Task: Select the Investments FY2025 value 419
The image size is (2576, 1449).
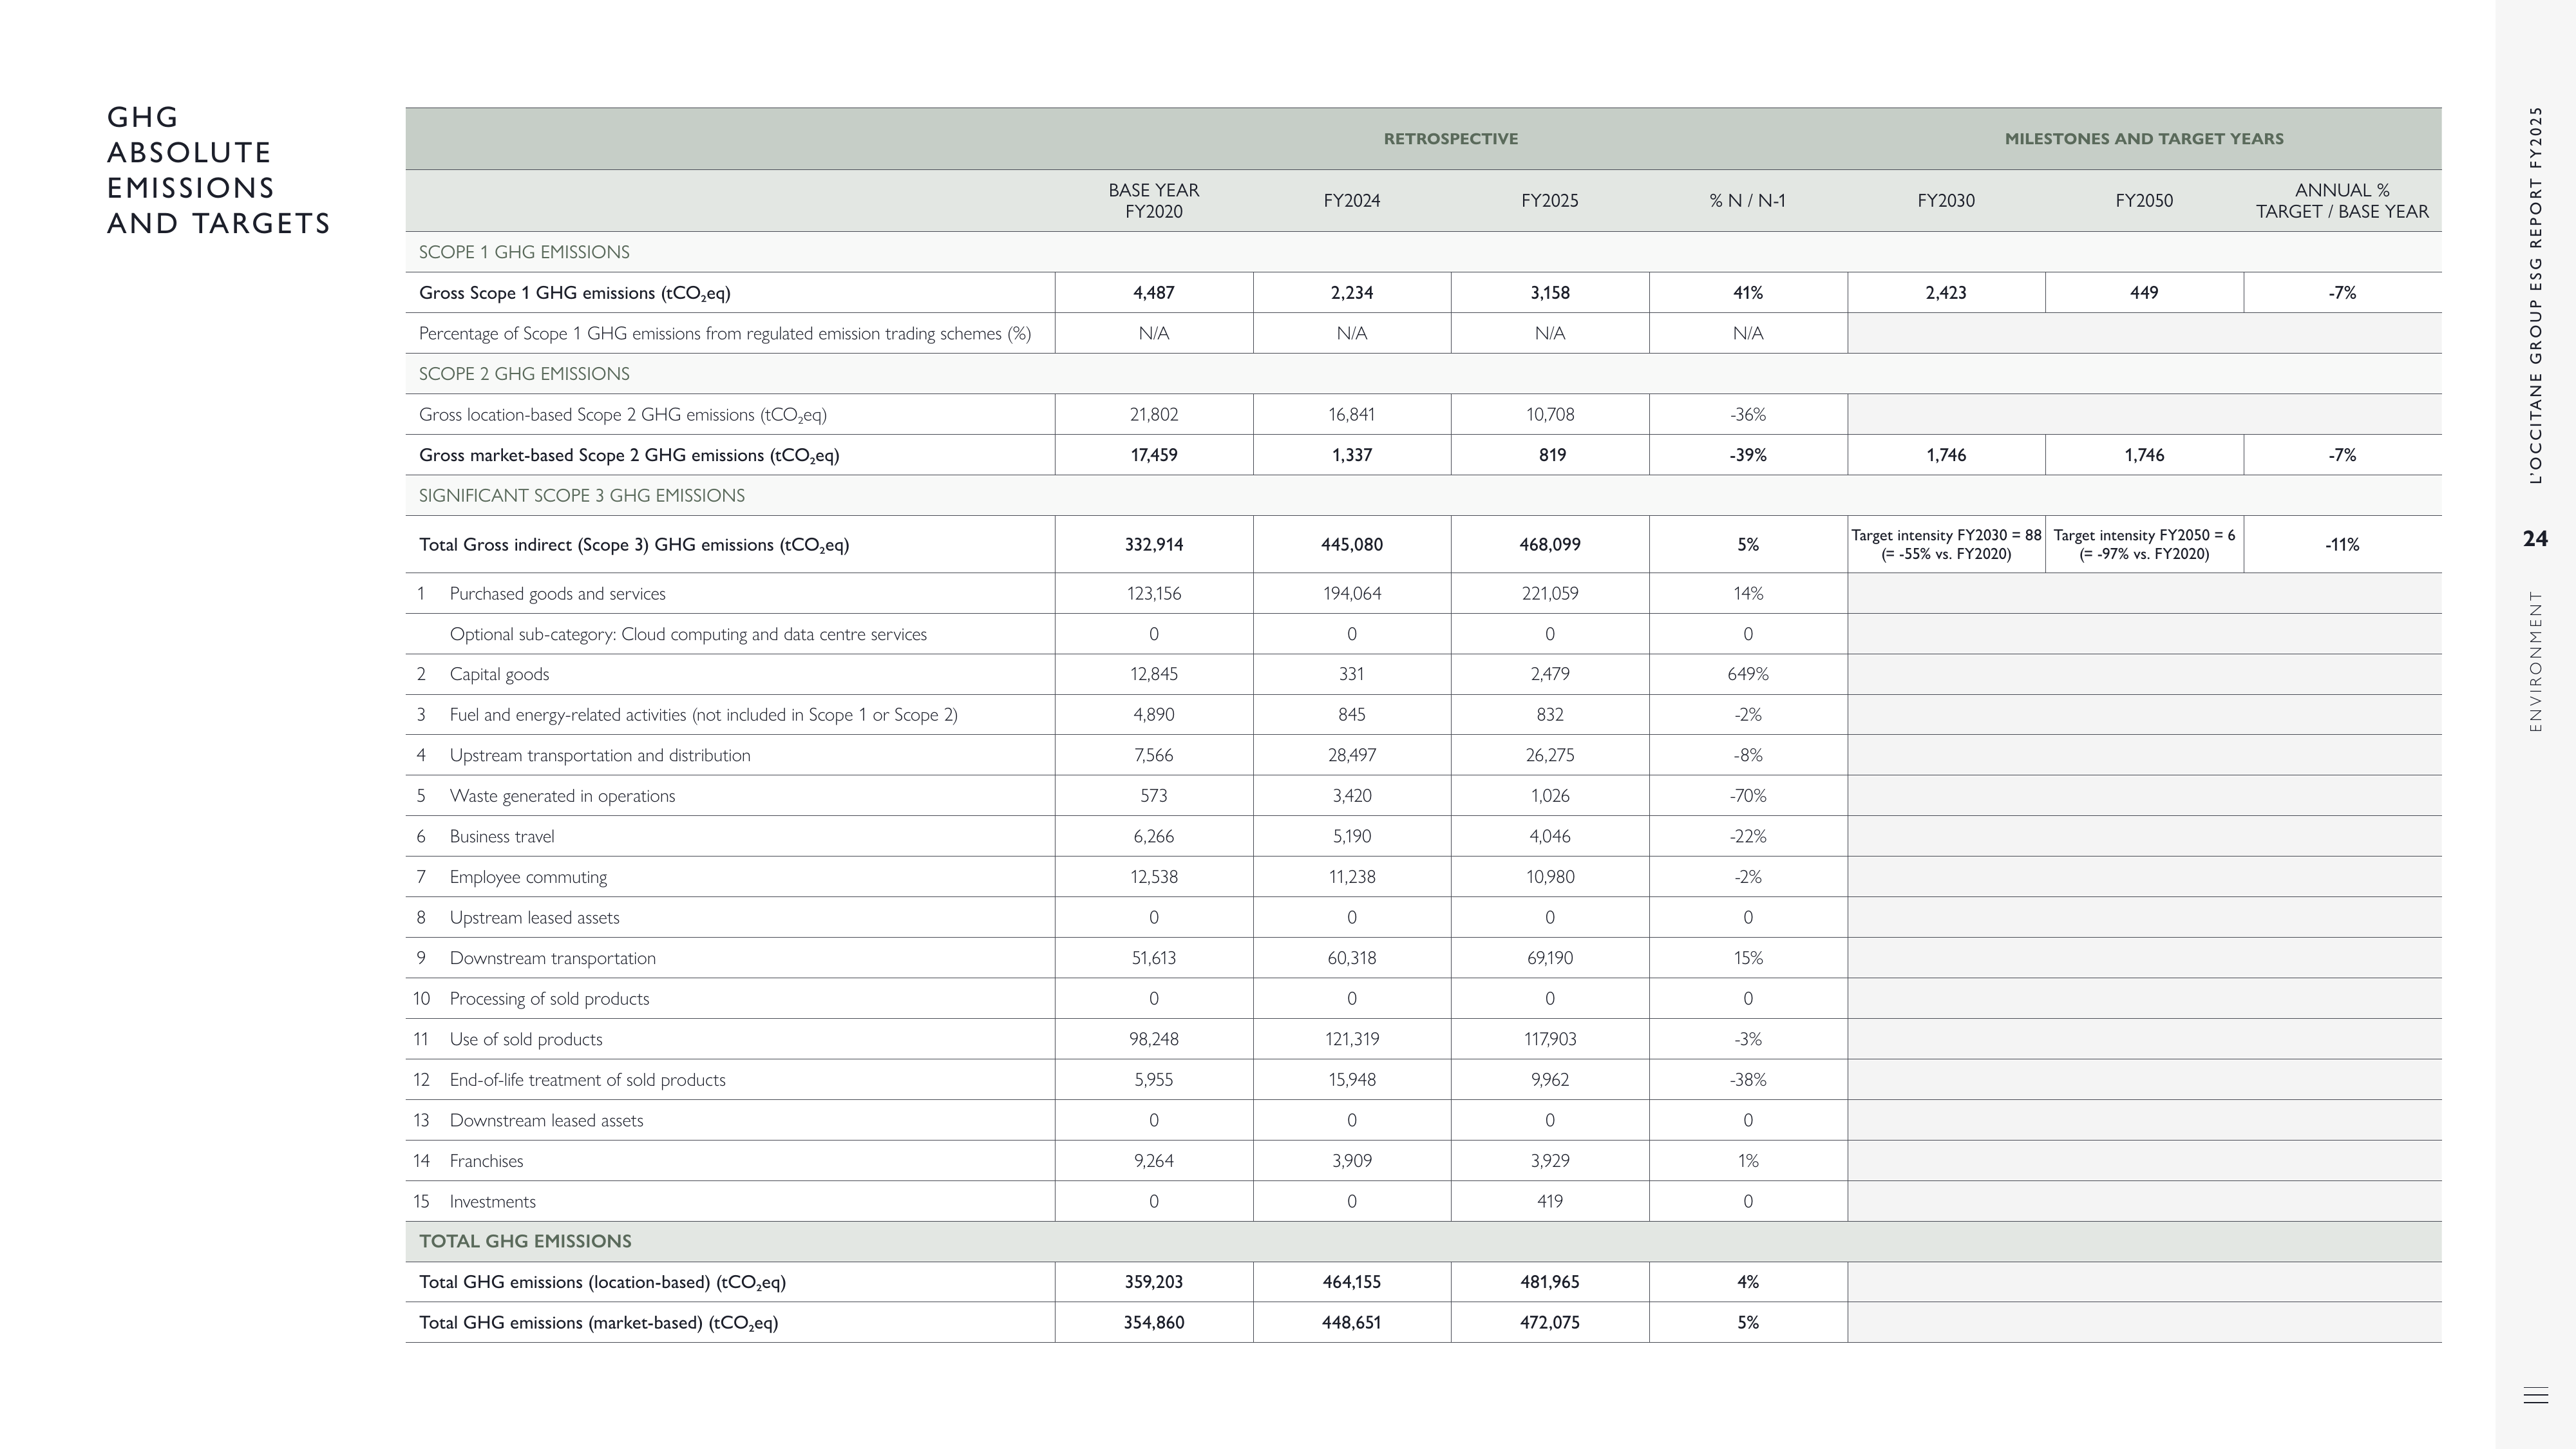Action: coord(1549,1201)
